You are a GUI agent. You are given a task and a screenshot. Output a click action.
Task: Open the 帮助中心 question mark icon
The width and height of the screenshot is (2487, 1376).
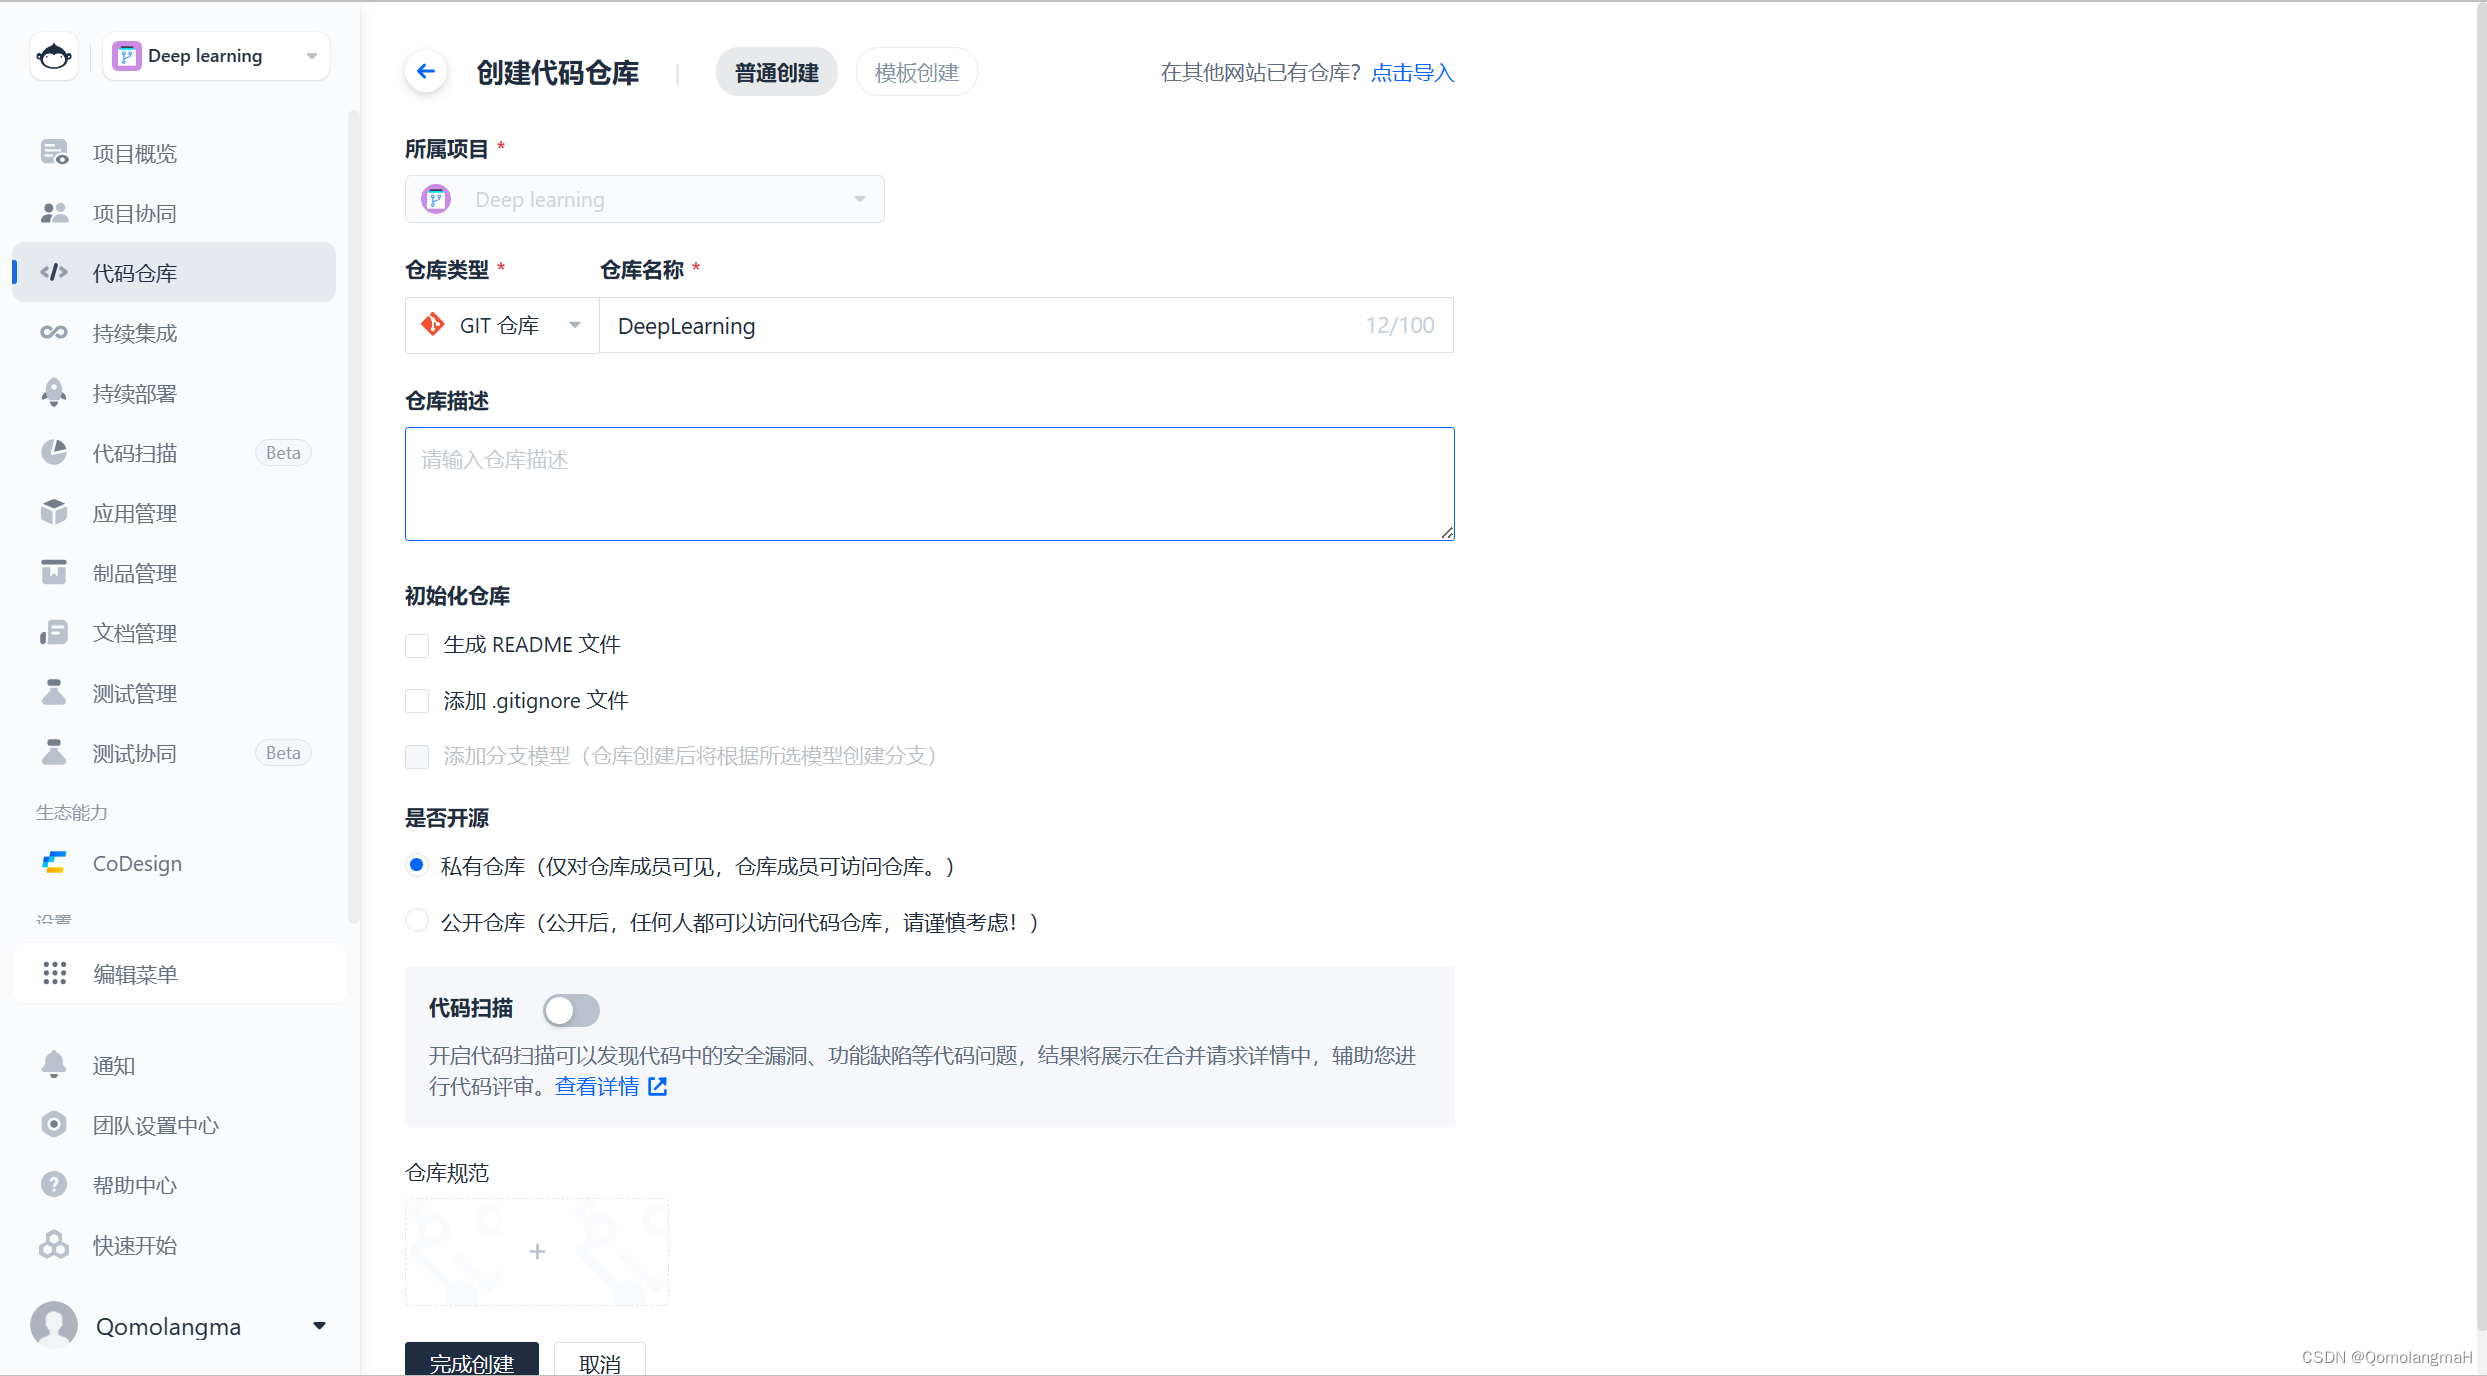54,1185
